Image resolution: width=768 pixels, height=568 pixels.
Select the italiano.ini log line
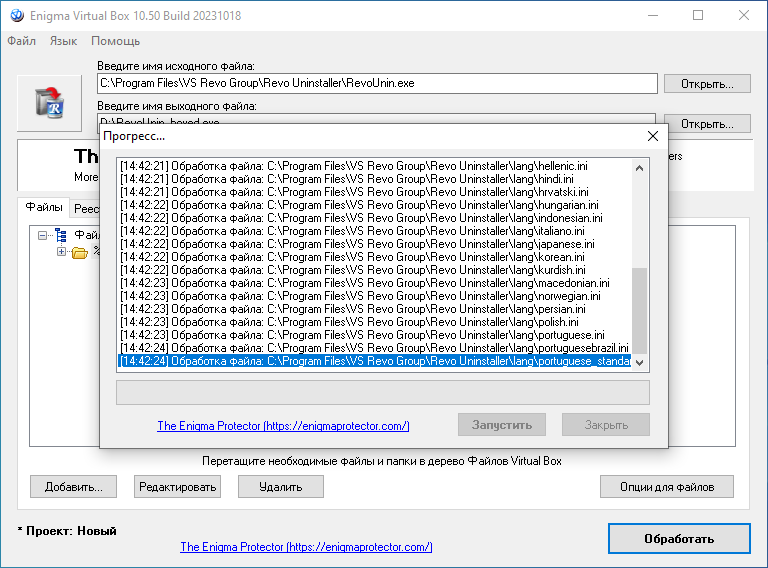click(375, 231)
